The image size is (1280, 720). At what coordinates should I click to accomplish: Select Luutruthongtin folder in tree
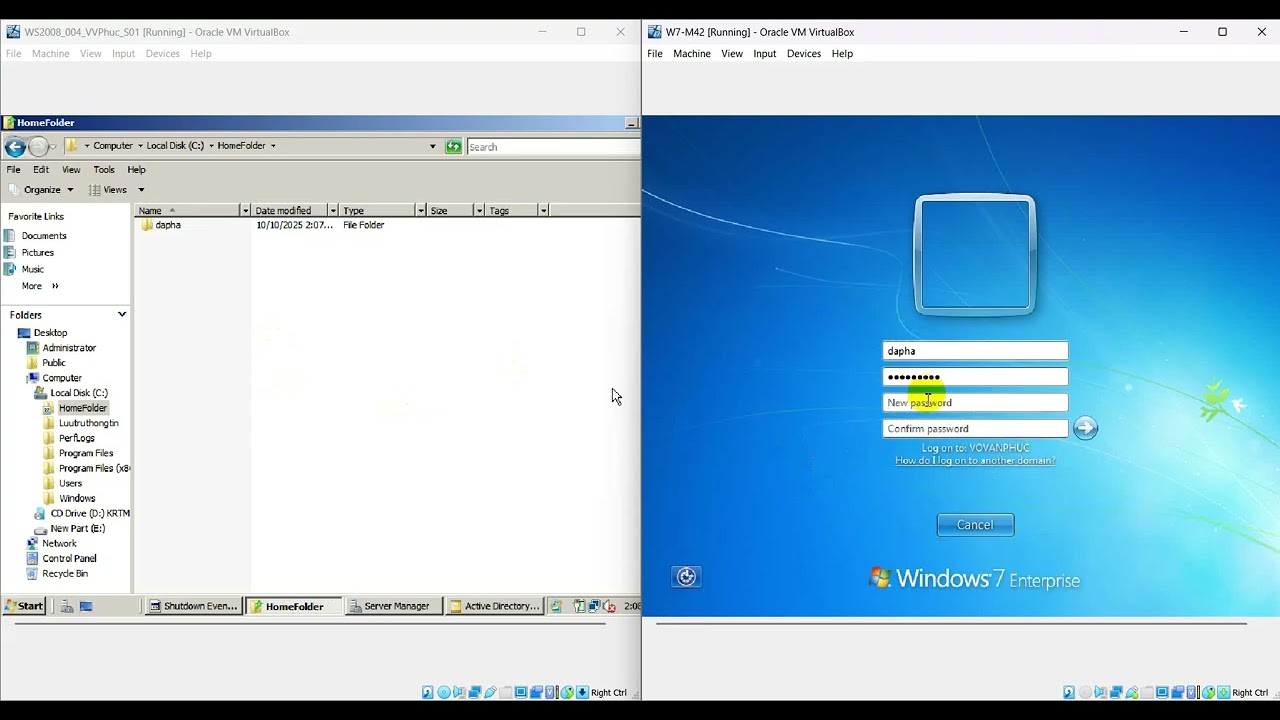click(88, 423)
